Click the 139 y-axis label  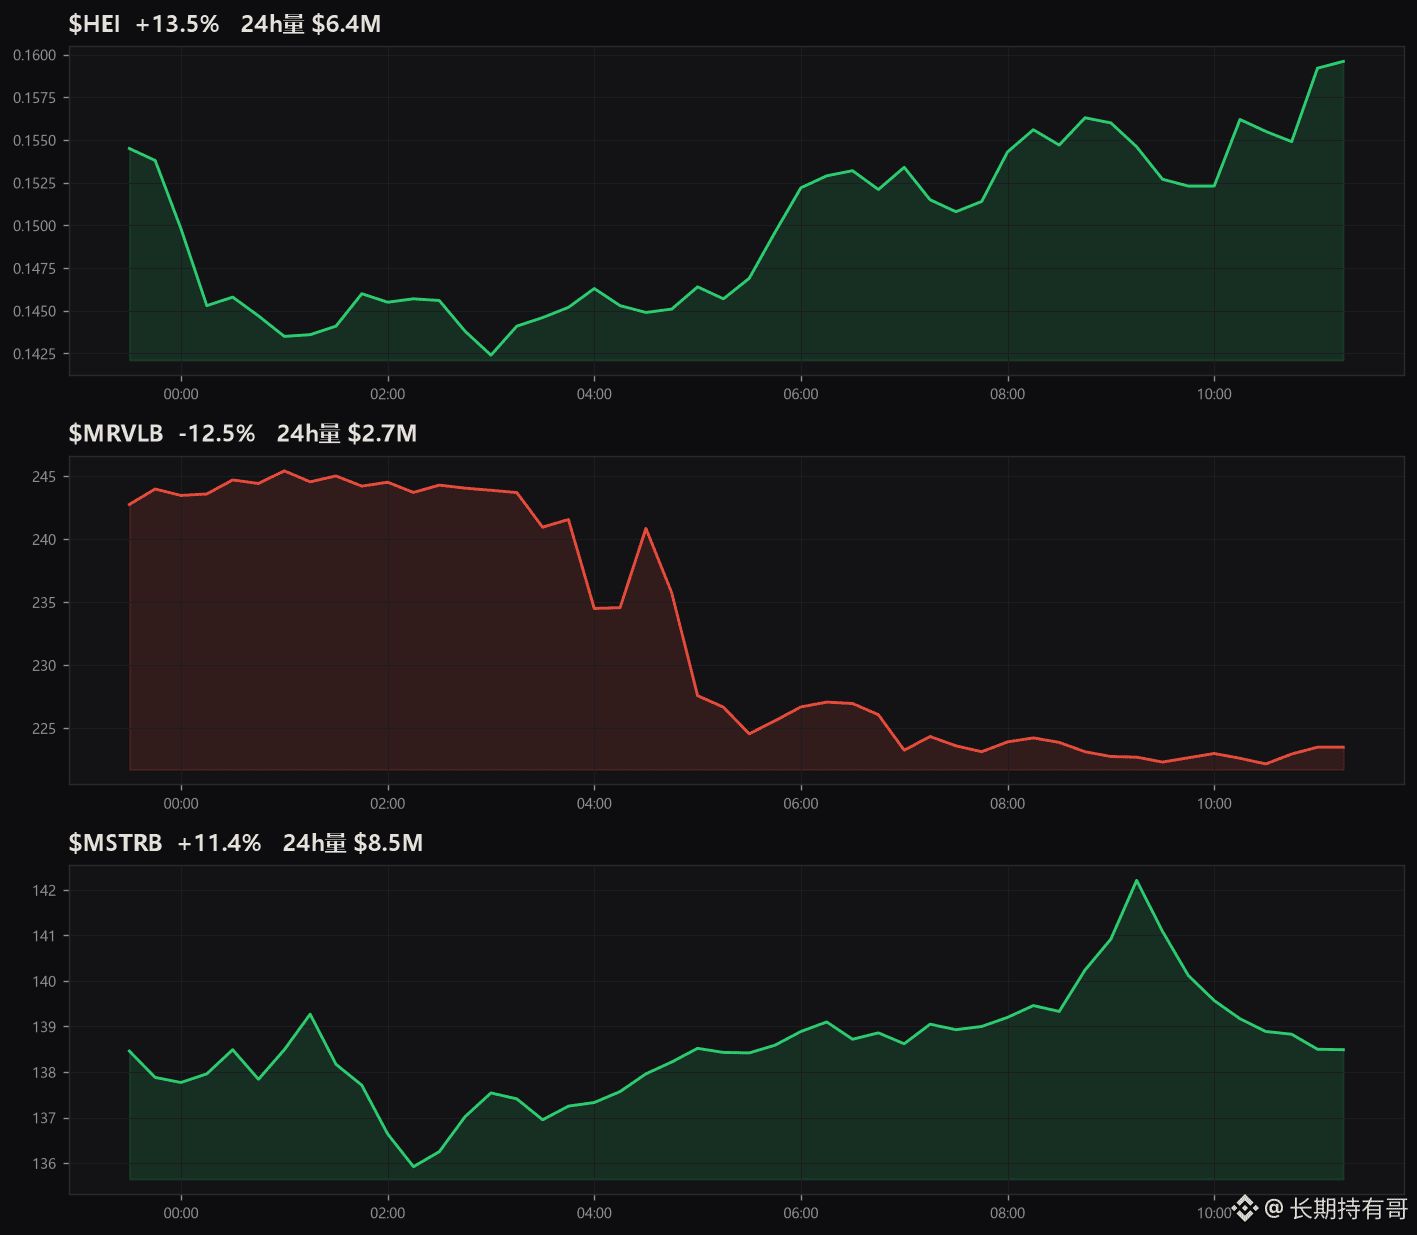point(44,1027)
